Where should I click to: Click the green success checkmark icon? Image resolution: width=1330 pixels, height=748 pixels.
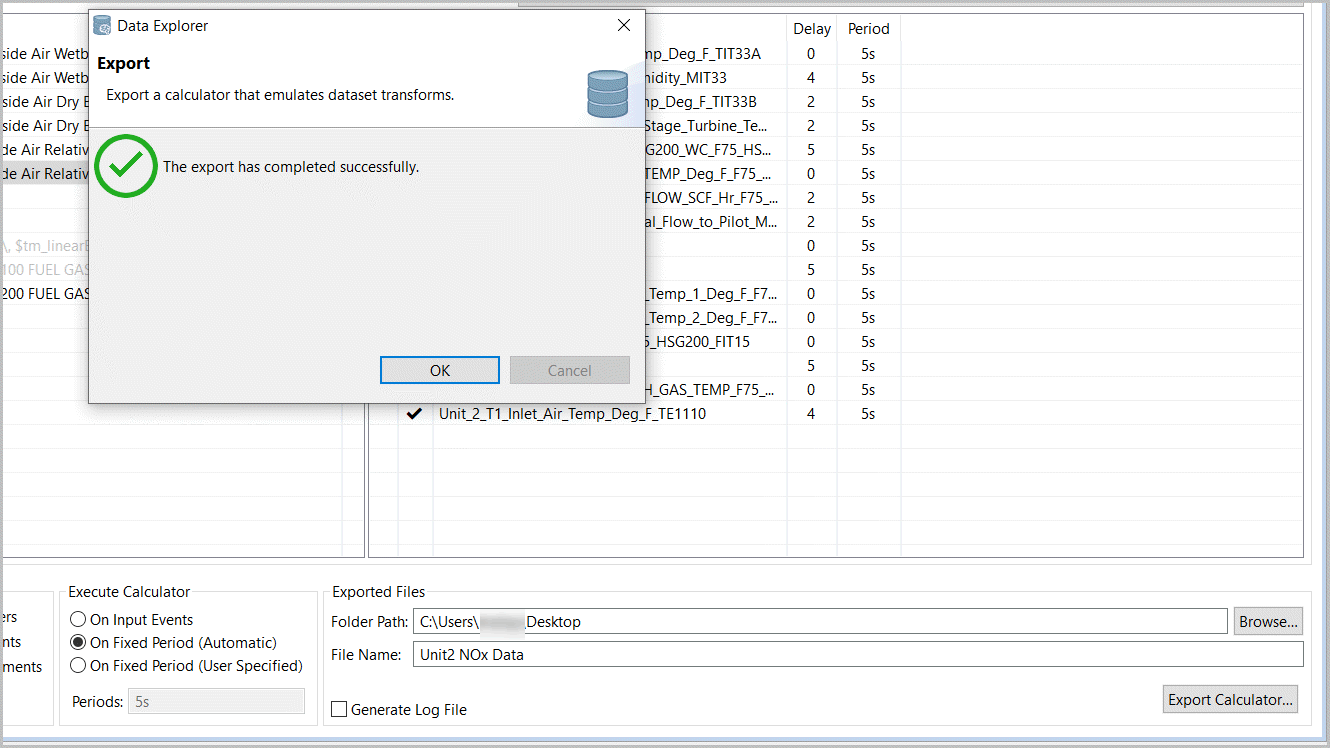click(x=126, y=166)
